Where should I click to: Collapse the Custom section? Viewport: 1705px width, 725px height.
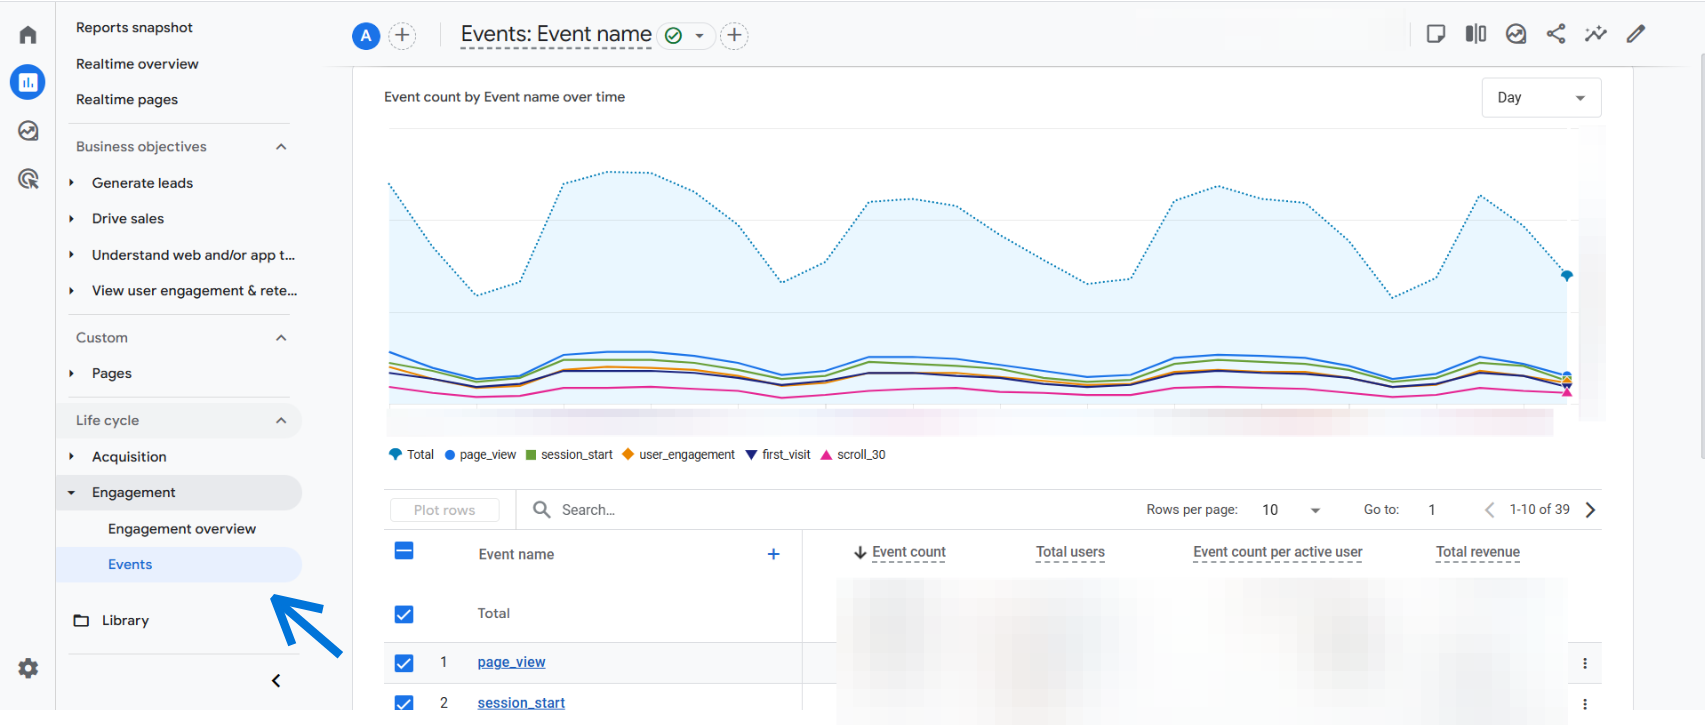click(281, 338)
